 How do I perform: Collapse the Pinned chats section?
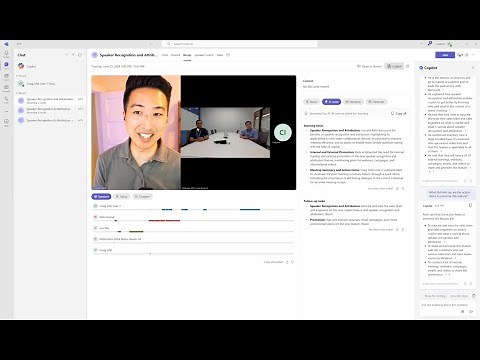coord(21,76)
